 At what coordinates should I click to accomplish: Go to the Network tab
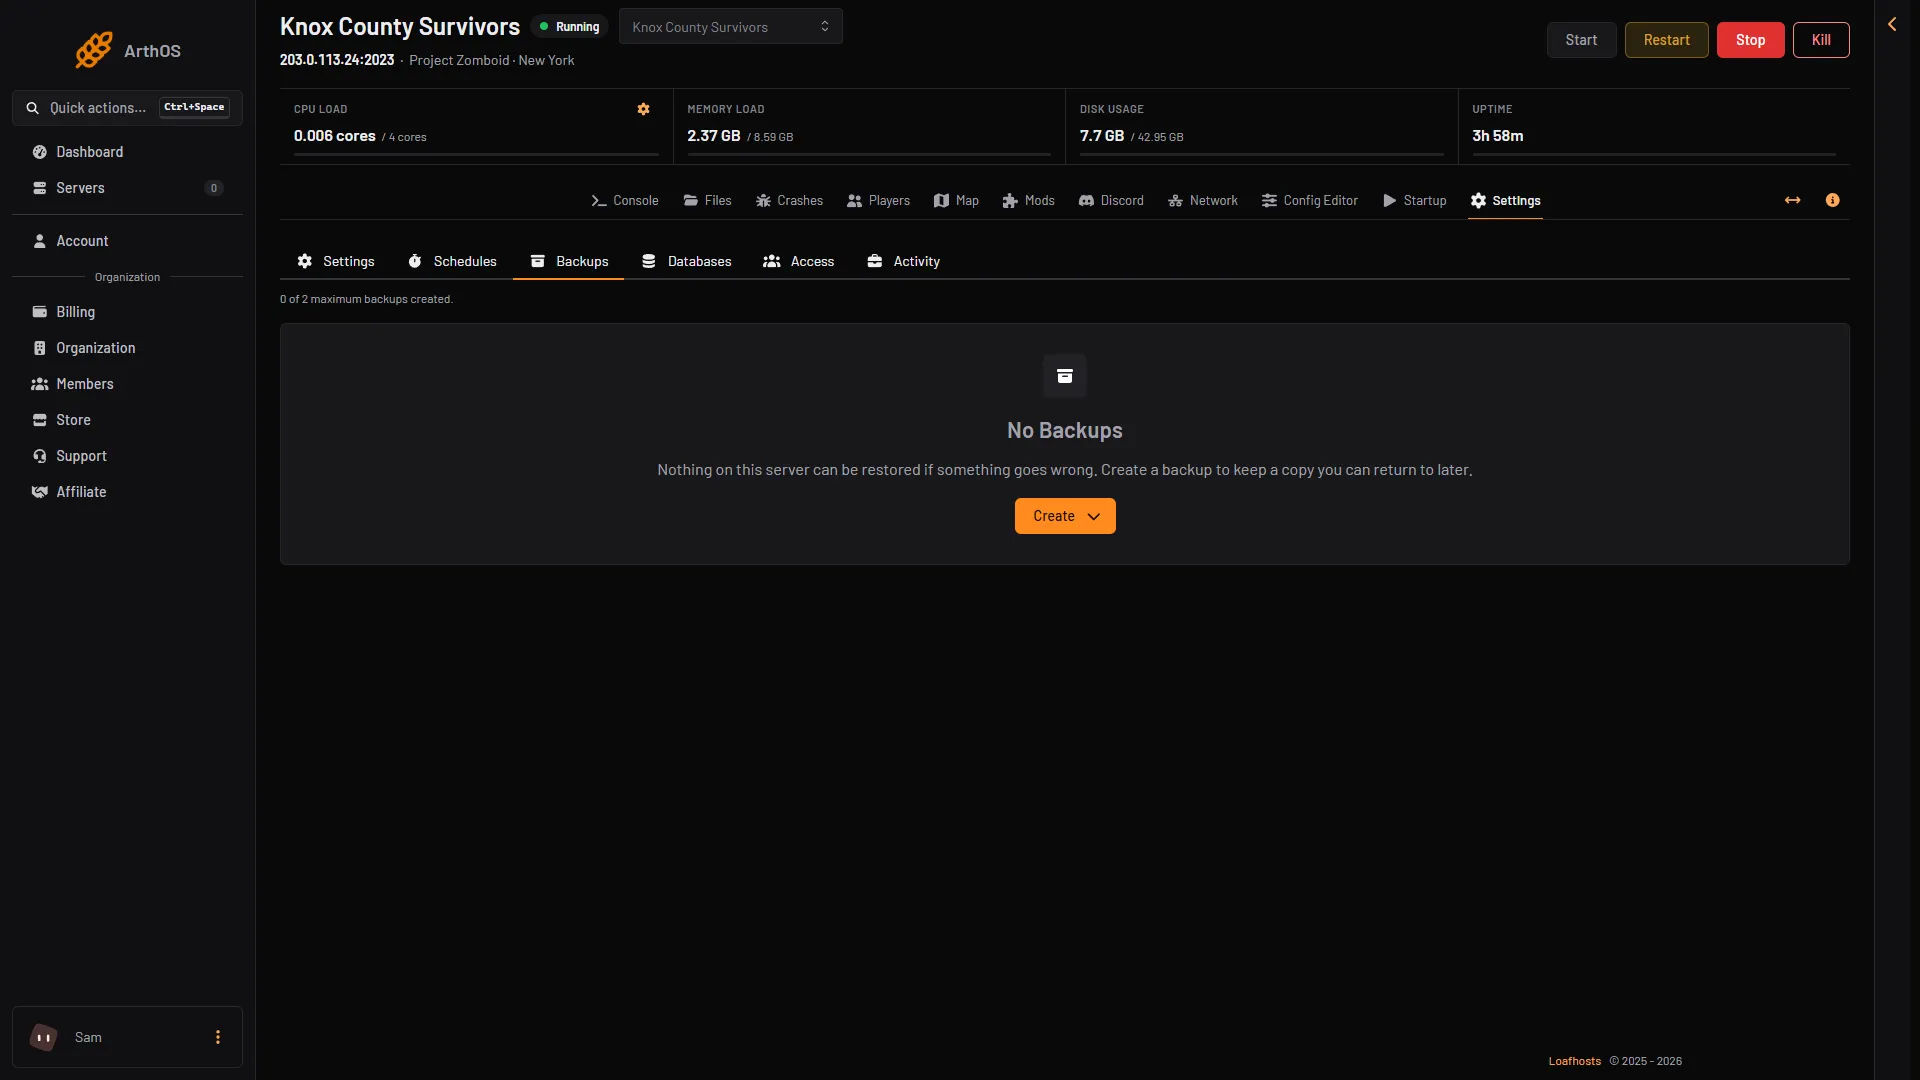pos(1203,201)
